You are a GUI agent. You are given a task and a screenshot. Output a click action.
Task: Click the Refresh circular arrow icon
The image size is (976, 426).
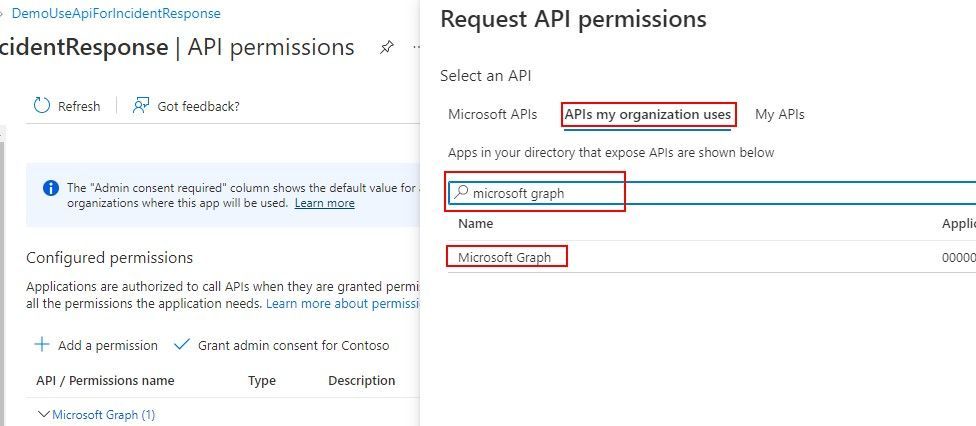click(x=42, y=106)
